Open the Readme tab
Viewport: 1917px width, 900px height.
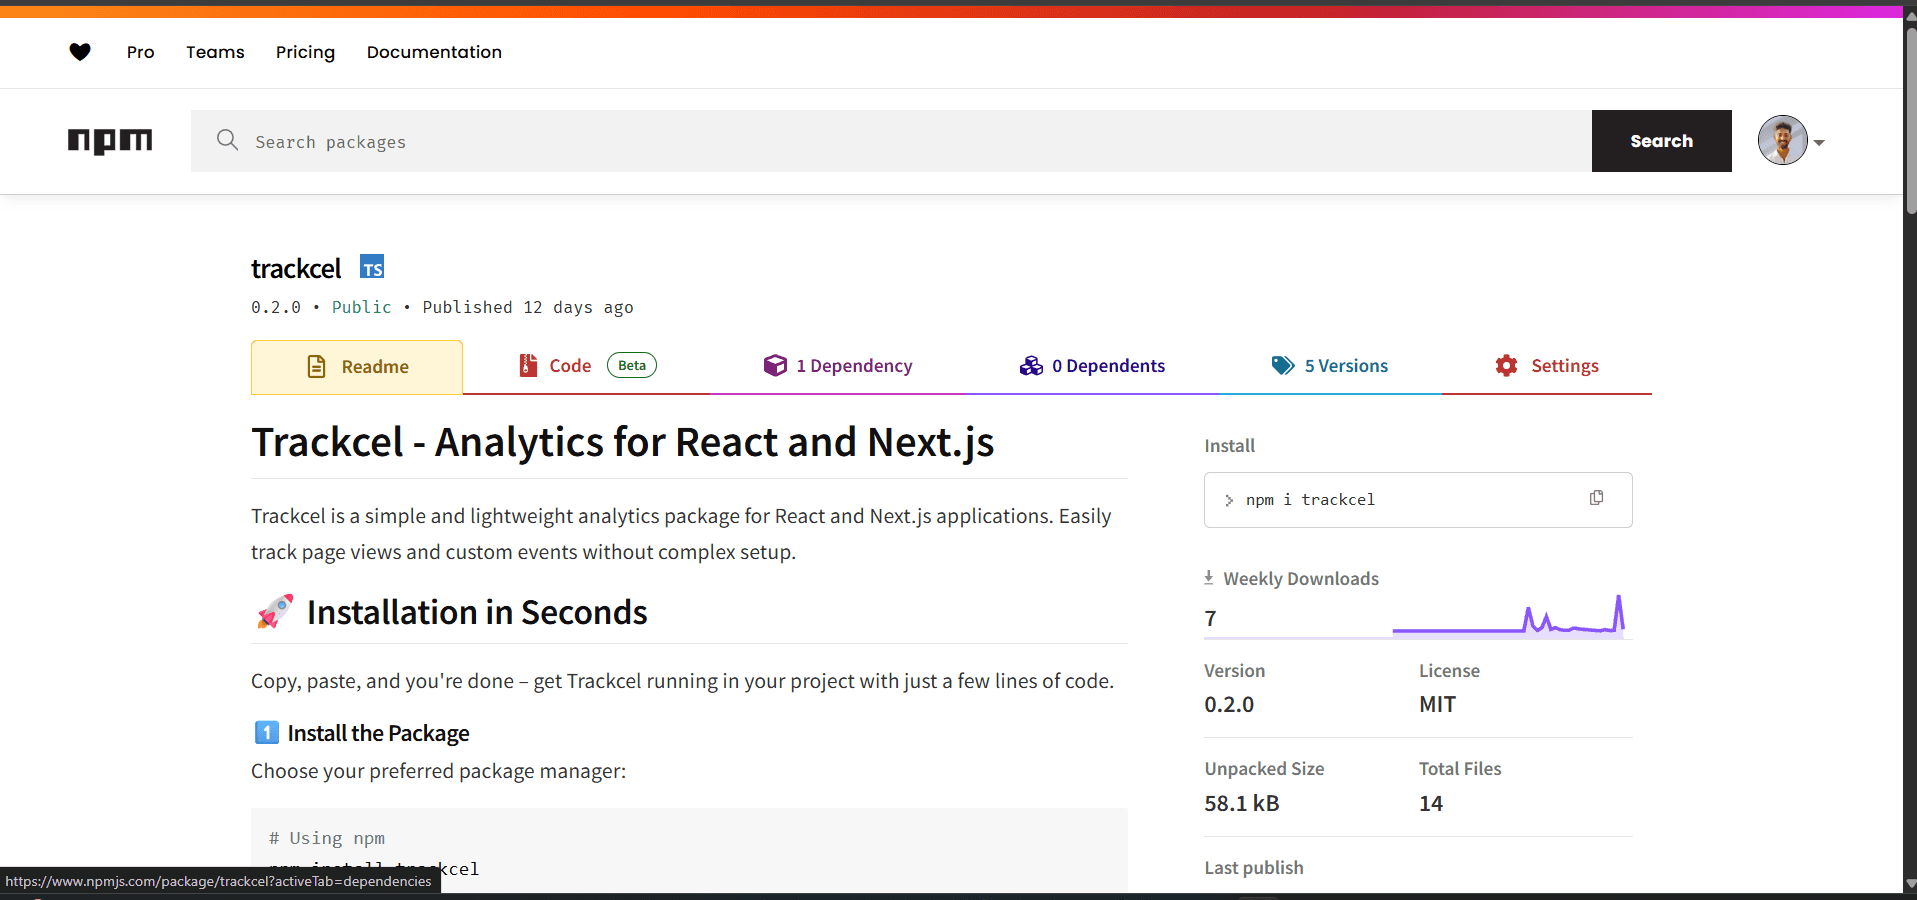pyautogui.click(x=357, y=367)
